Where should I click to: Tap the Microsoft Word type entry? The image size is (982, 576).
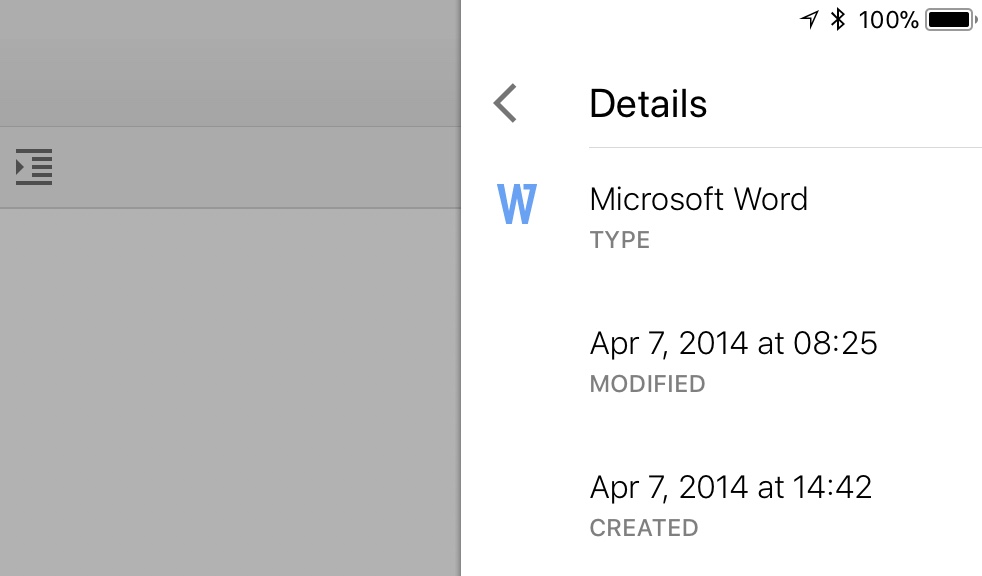click(698, 200)
